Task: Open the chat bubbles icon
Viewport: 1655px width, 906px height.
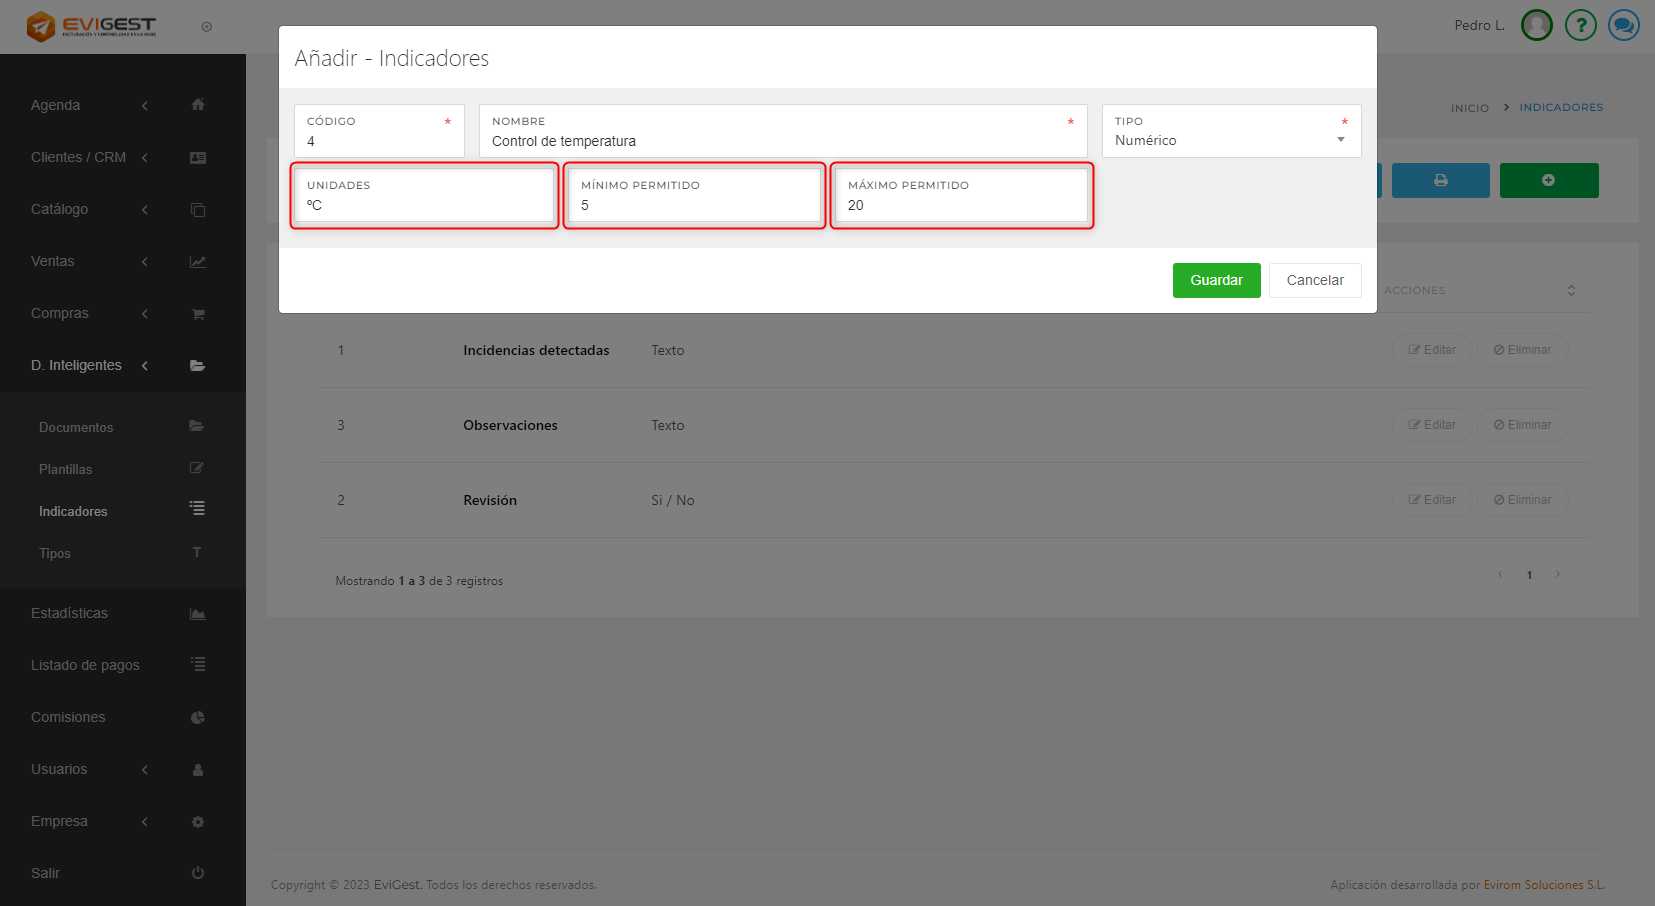Action: 1623,25
